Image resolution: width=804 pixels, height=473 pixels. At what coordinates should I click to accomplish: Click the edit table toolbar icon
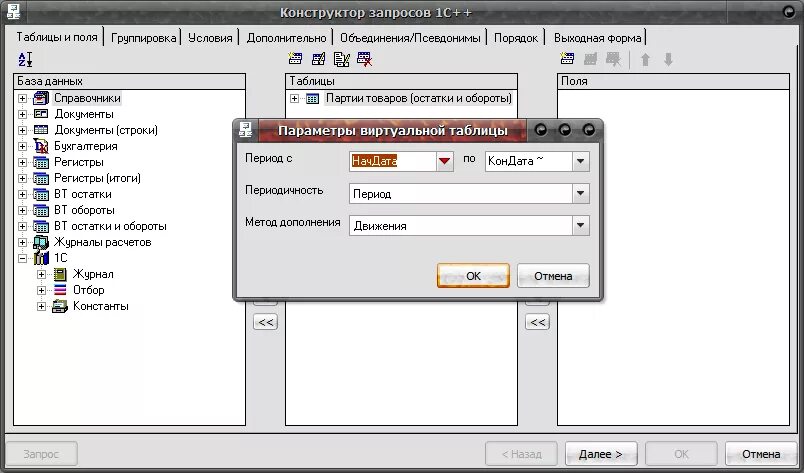[x=318, y=59]
